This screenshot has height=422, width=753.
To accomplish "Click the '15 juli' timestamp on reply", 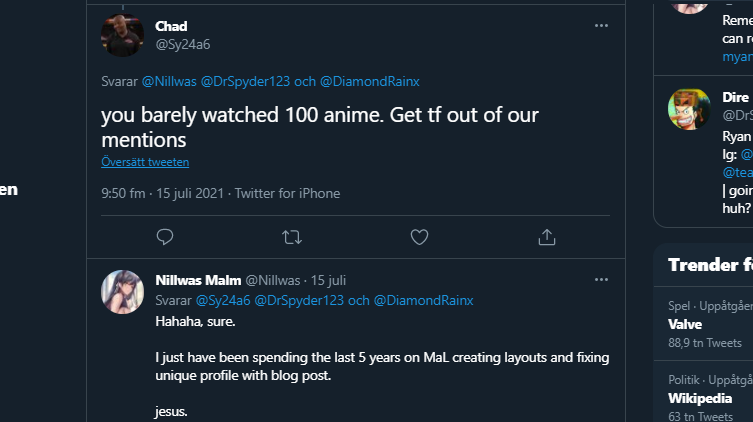I will click(329, 280).
